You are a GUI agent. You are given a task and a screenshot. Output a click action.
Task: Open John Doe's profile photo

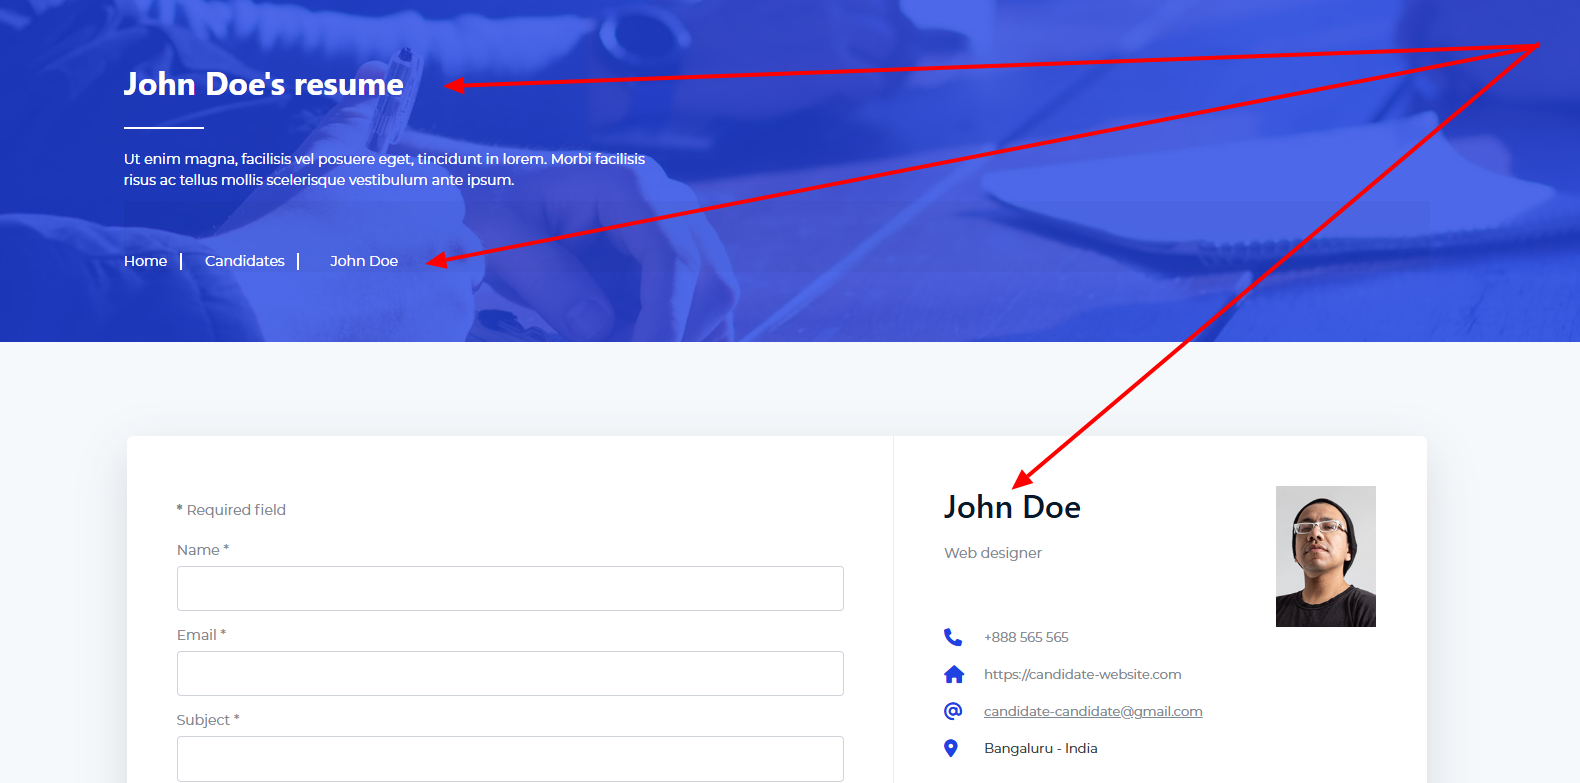pos(1325,556)
